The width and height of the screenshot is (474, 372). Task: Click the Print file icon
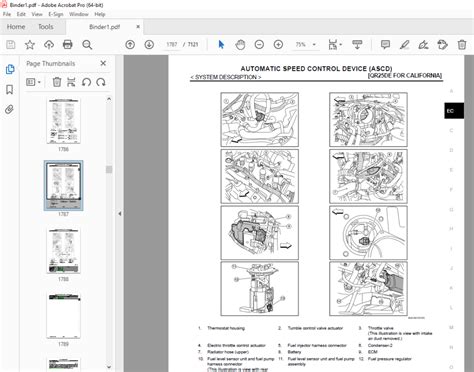click(68, 45)
